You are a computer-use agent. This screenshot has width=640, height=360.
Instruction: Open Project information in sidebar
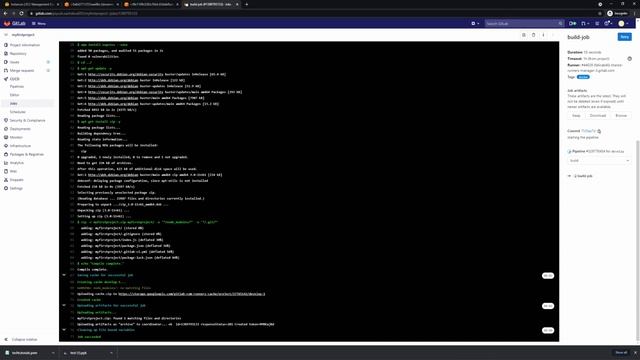pyautogui.click(x=25, y=45)
